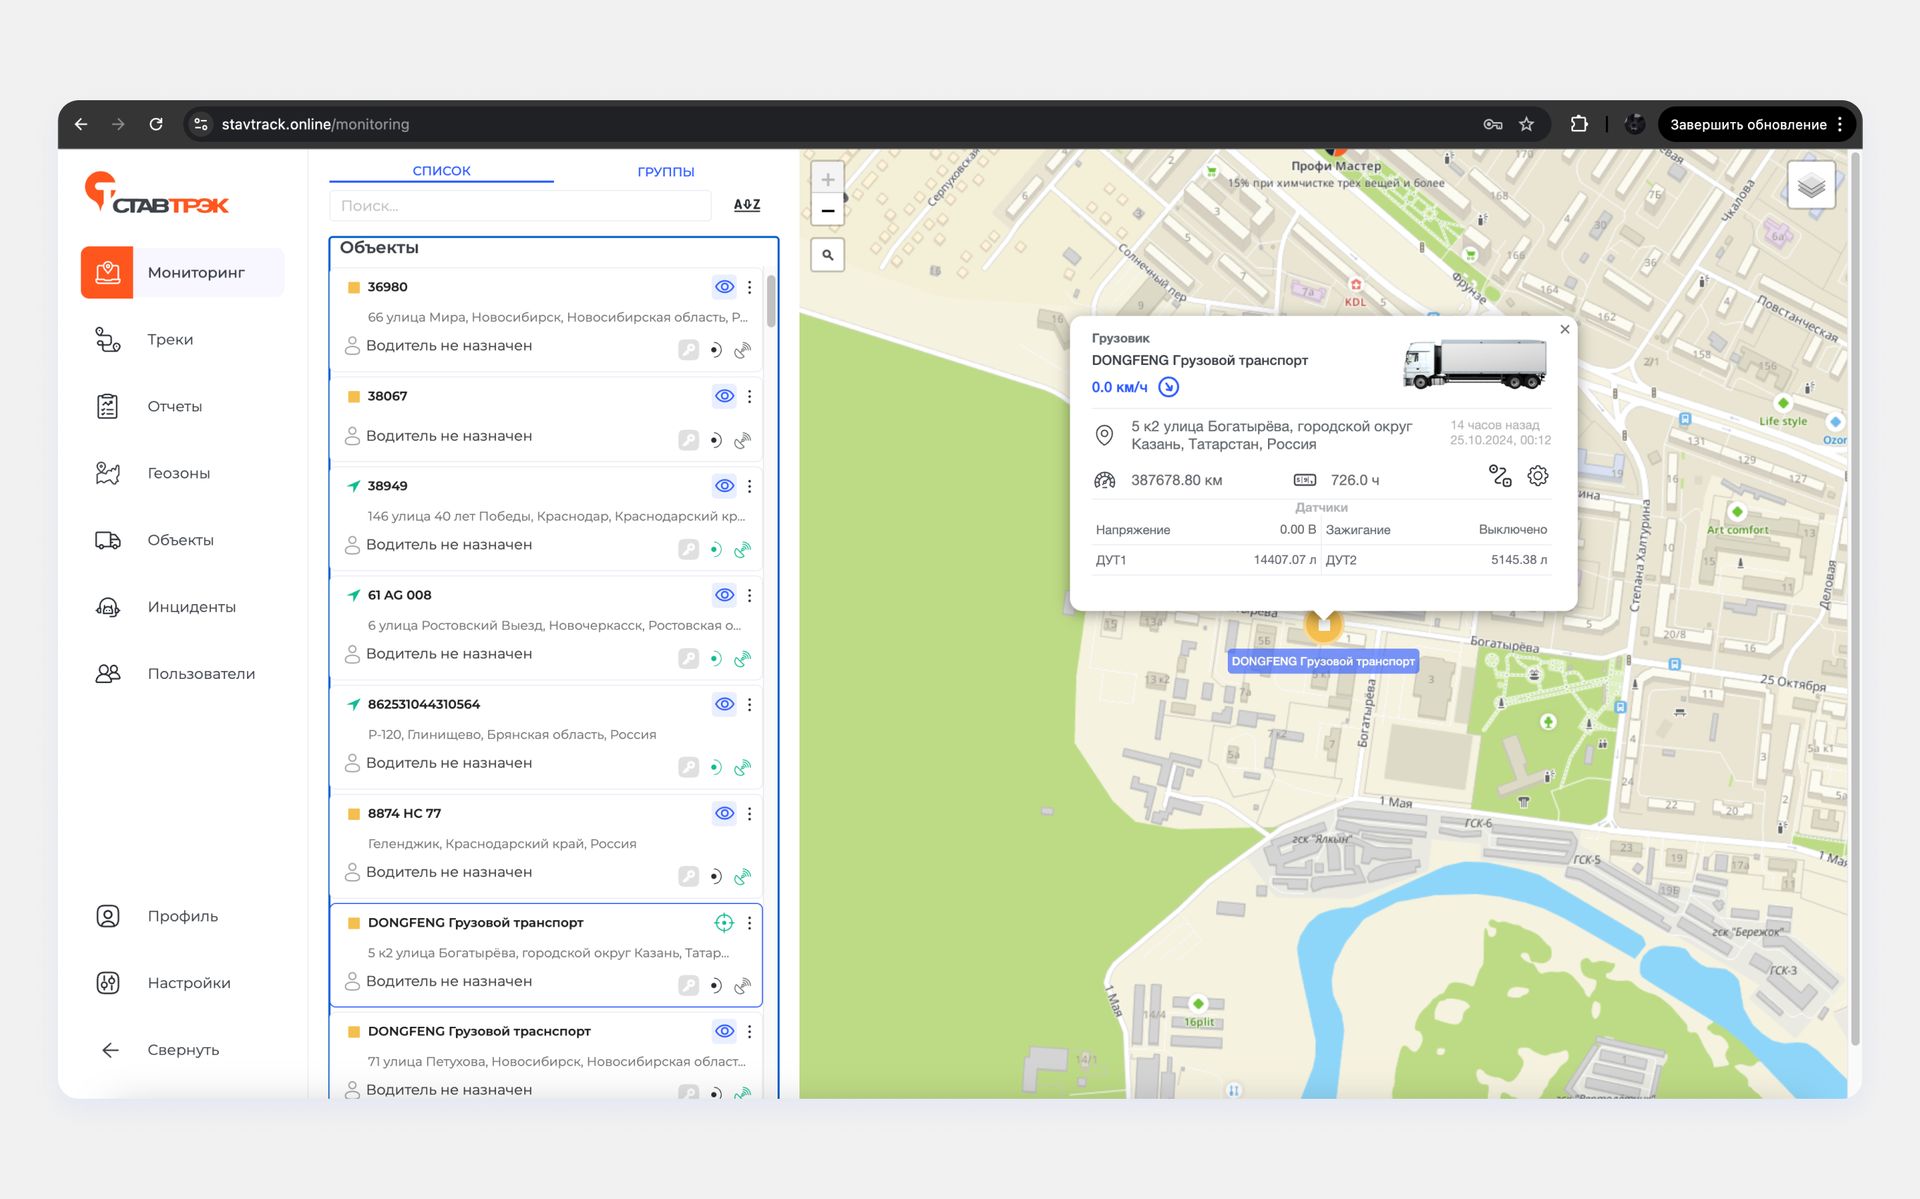Open Отчеты in the sidebar menu
This screenshot has width=1920, height=1199.
[174, 406]
